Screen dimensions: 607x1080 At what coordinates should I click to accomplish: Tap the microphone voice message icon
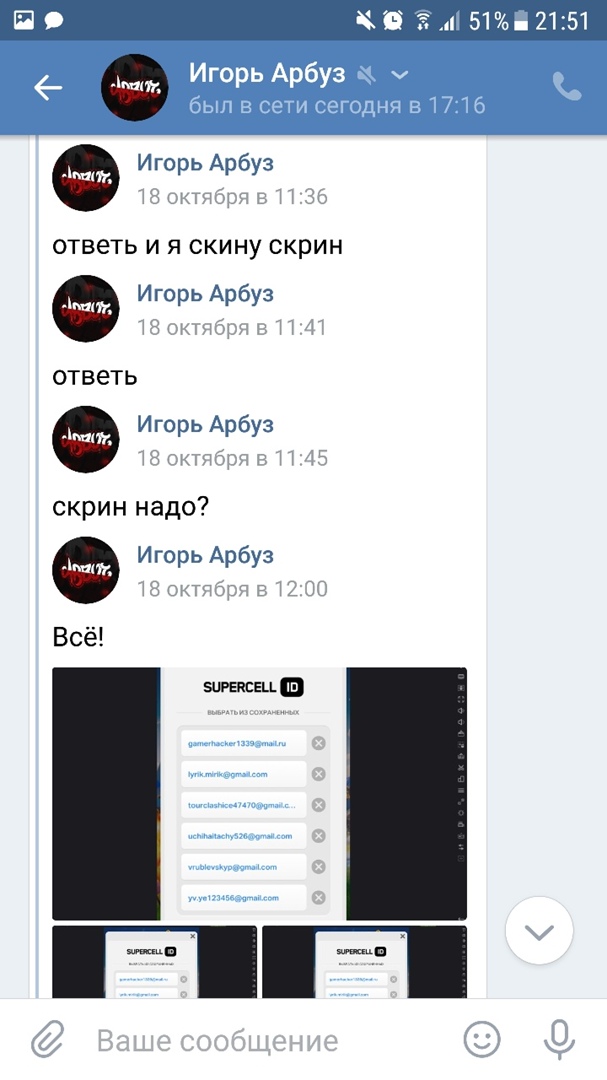tap(559, 1039)
